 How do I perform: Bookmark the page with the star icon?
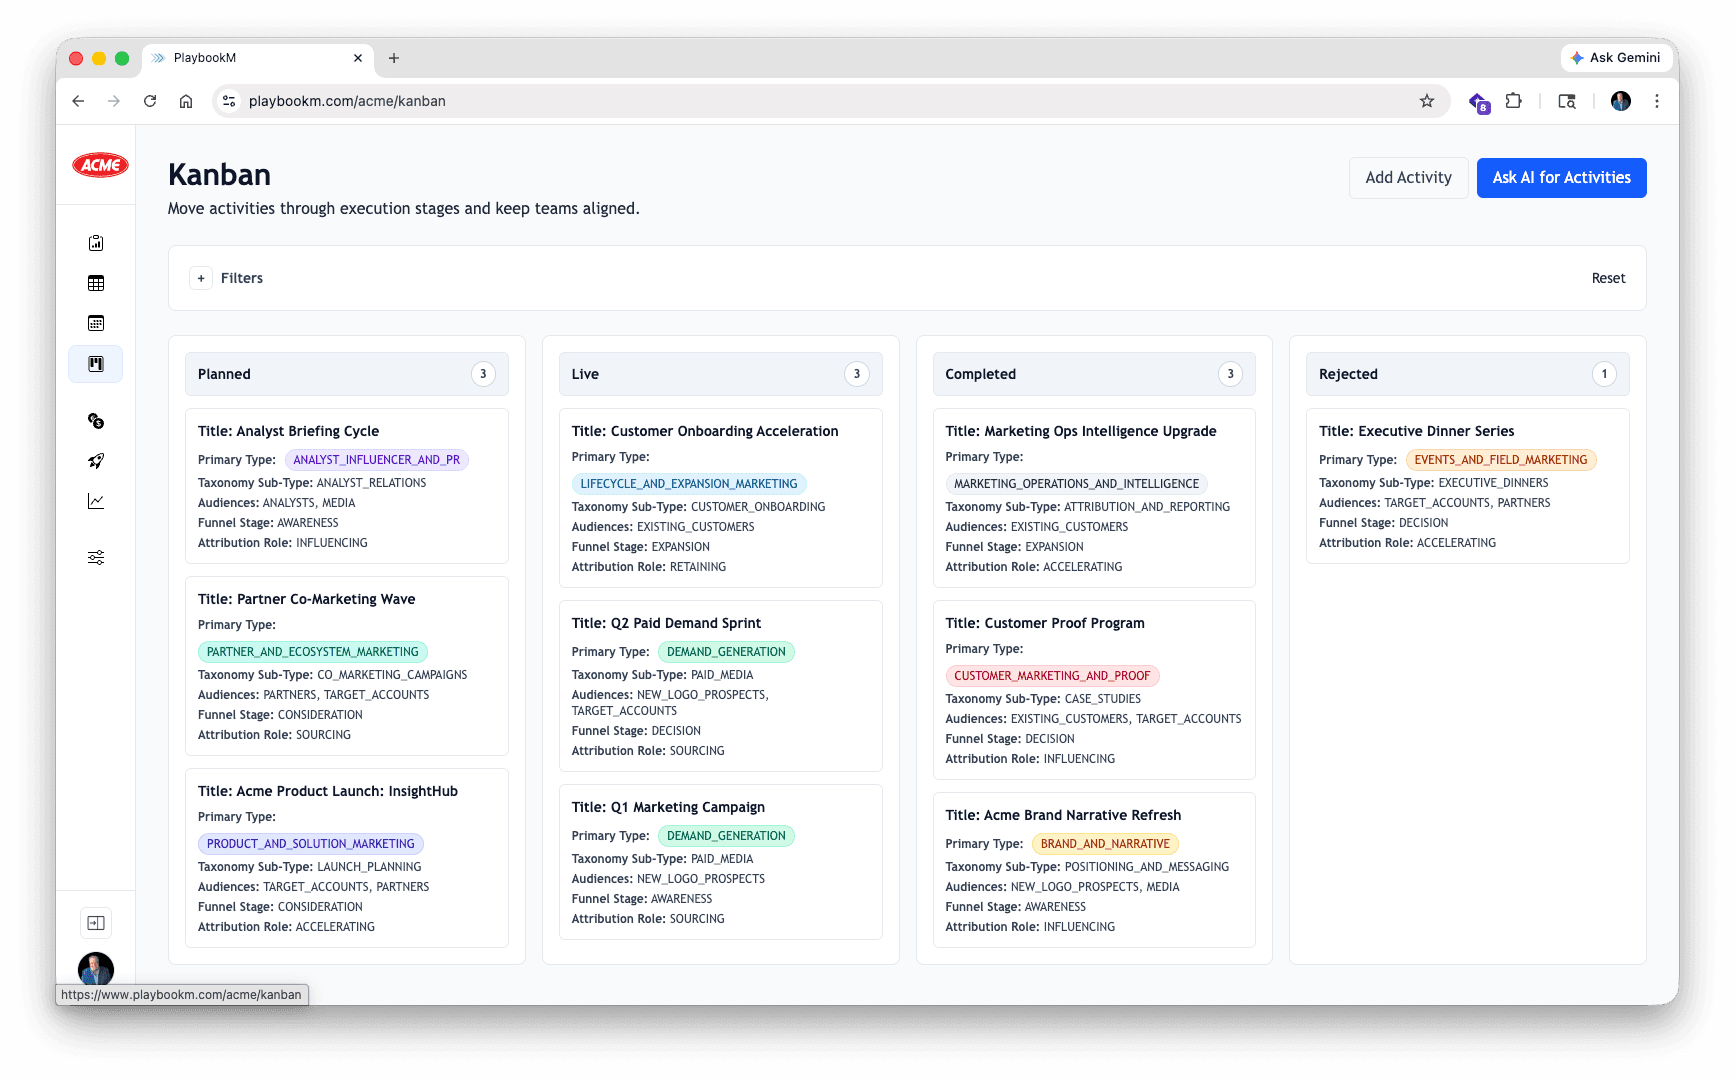tap(1427, 101)
